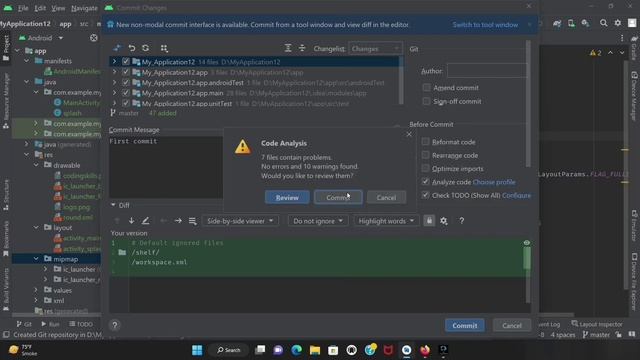
Task: Collapse the mipmap folder
Action: click(36, 259)
